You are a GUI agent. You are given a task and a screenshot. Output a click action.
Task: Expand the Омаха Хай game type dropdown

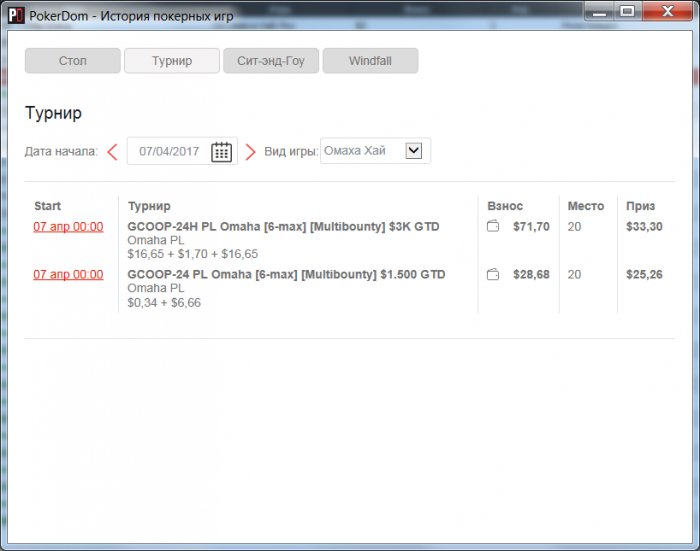413,150
